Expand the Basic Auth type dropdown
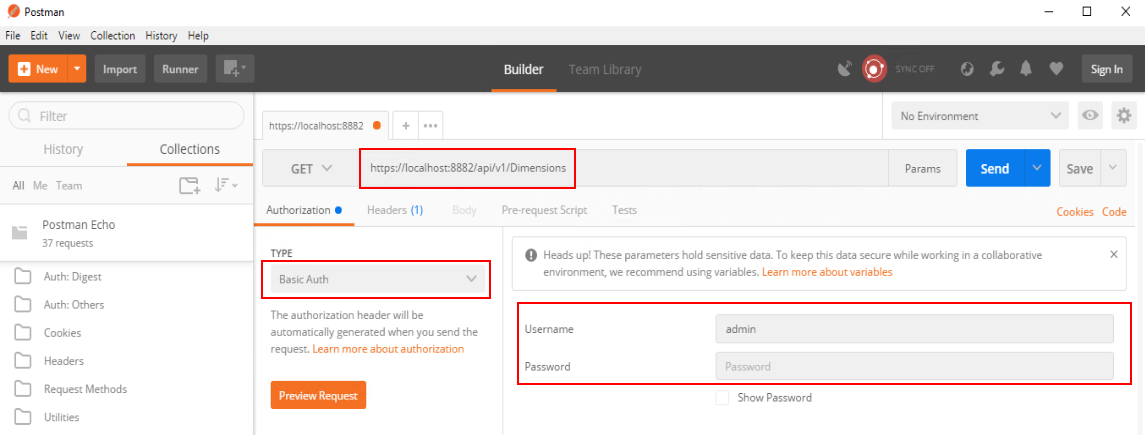Viewport: 1145px width, 435px height. click(x=376, y=279)
